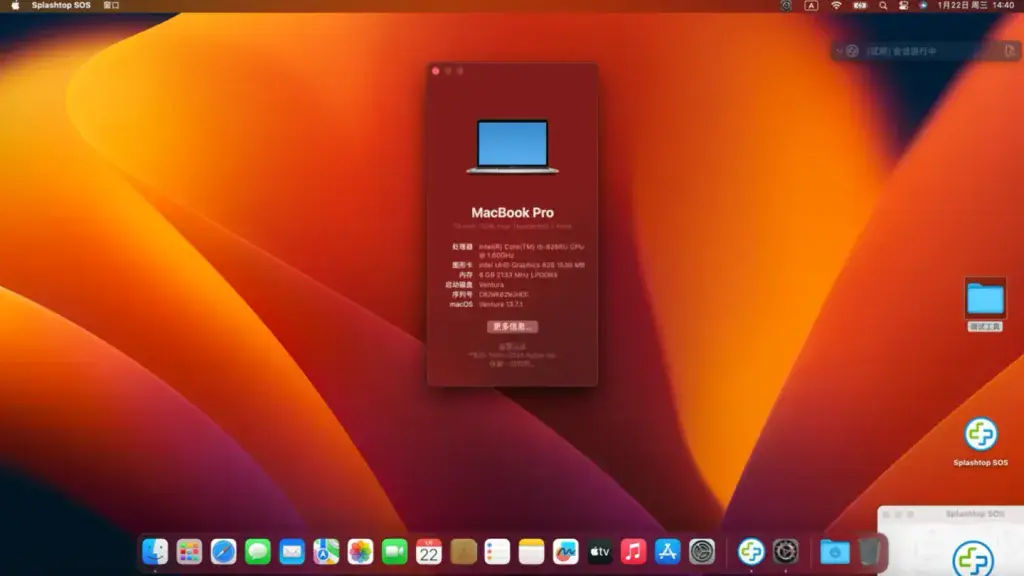Open the Splashtop SOS app menu
Viewport: 1024px width, 576px height.
(61, 5)
